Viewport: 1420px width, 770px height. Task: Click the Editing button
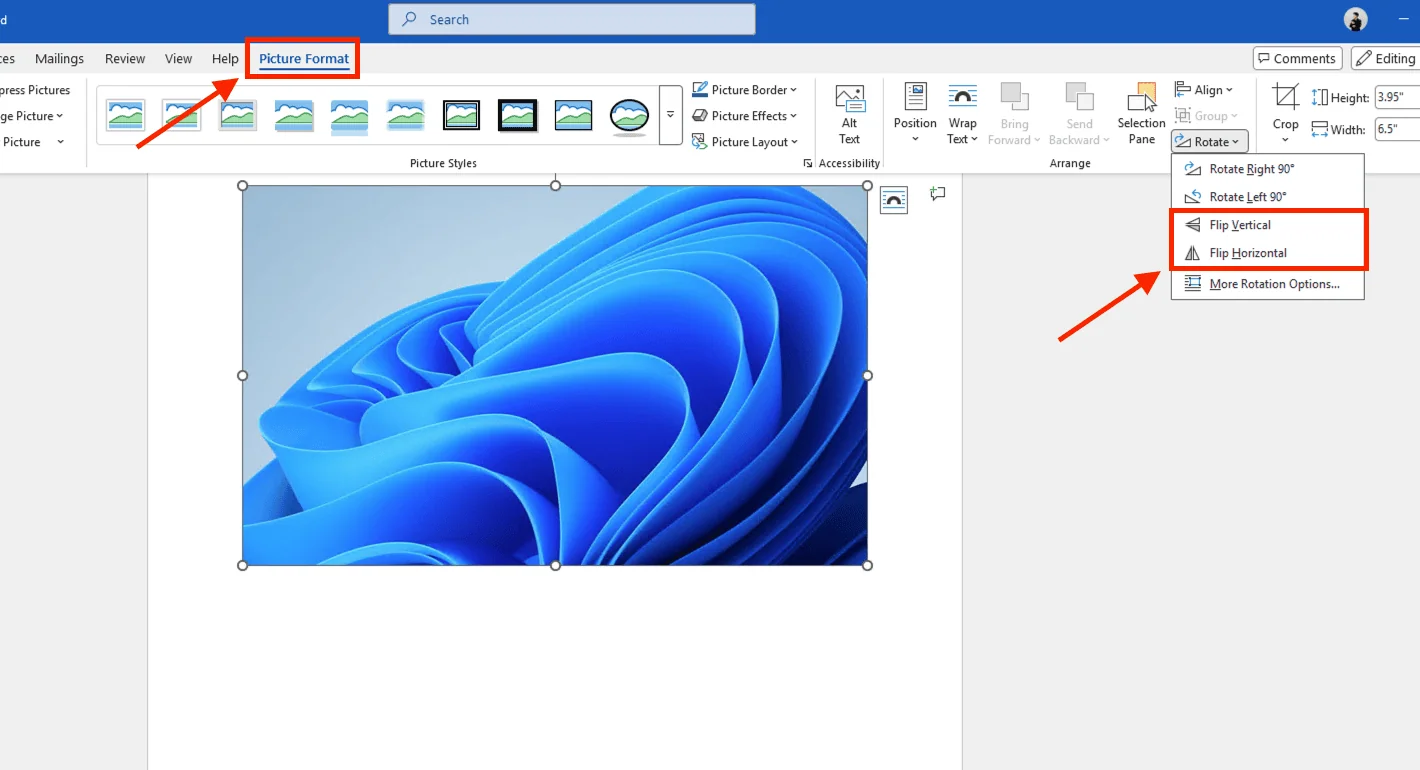click(1390, 57)
